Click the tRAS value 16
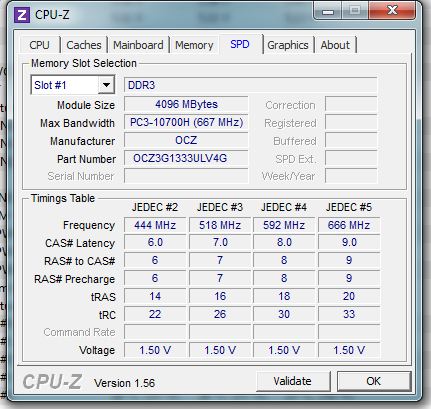The width and height of the screenshot is (431, 409). click(x=220, y=296)
